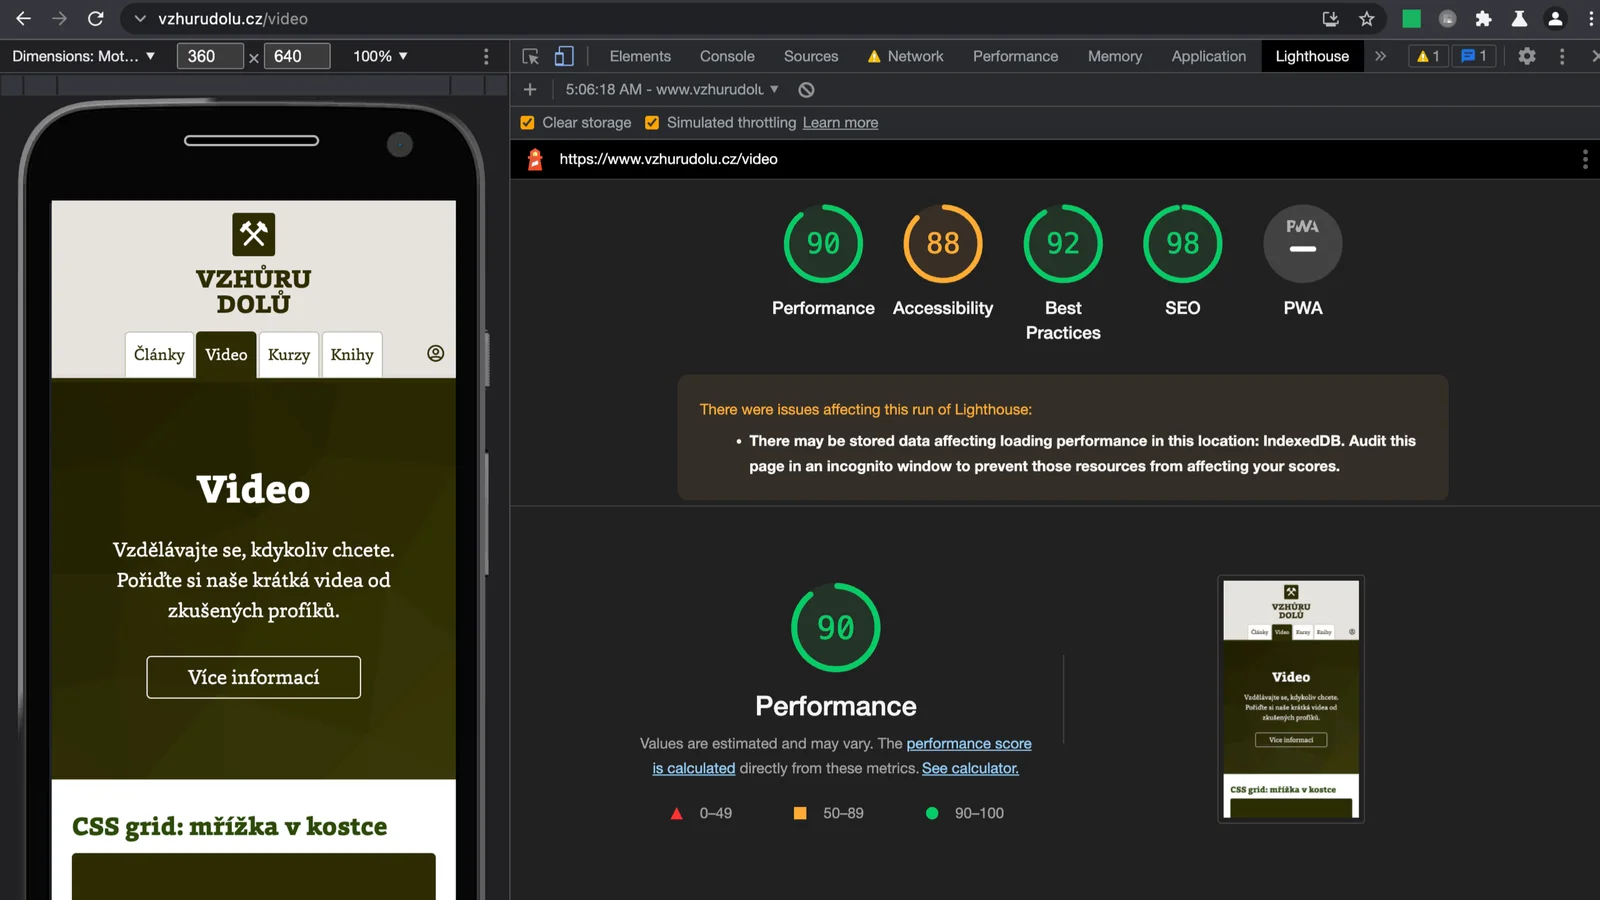Uncheck the Clear storage checkbox

pyautogui.click(x=527, y=123)
